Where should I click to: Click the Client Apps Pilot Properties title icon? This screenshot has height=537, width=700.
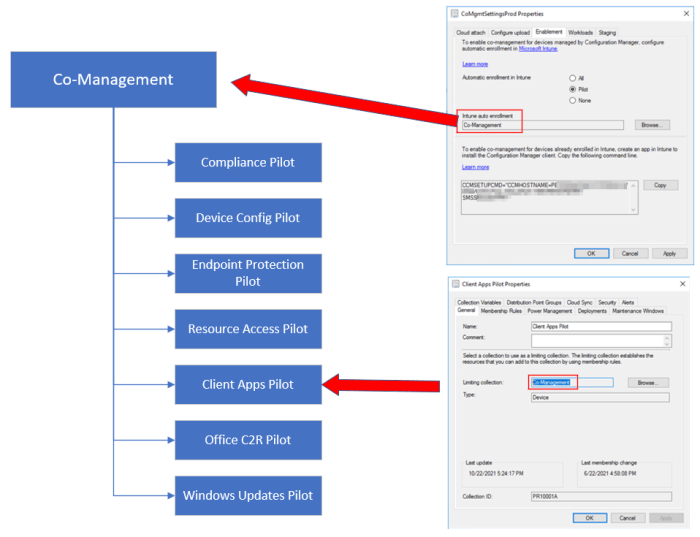coord(455,284)
